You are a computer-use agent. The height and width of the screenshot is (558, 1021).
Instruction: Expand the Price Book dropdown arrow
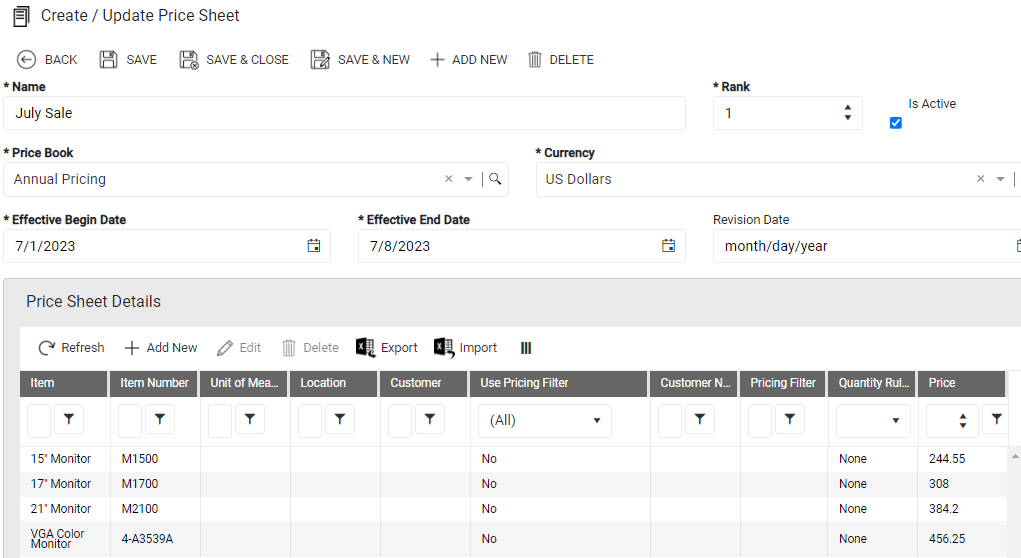[x=468, y=179]
